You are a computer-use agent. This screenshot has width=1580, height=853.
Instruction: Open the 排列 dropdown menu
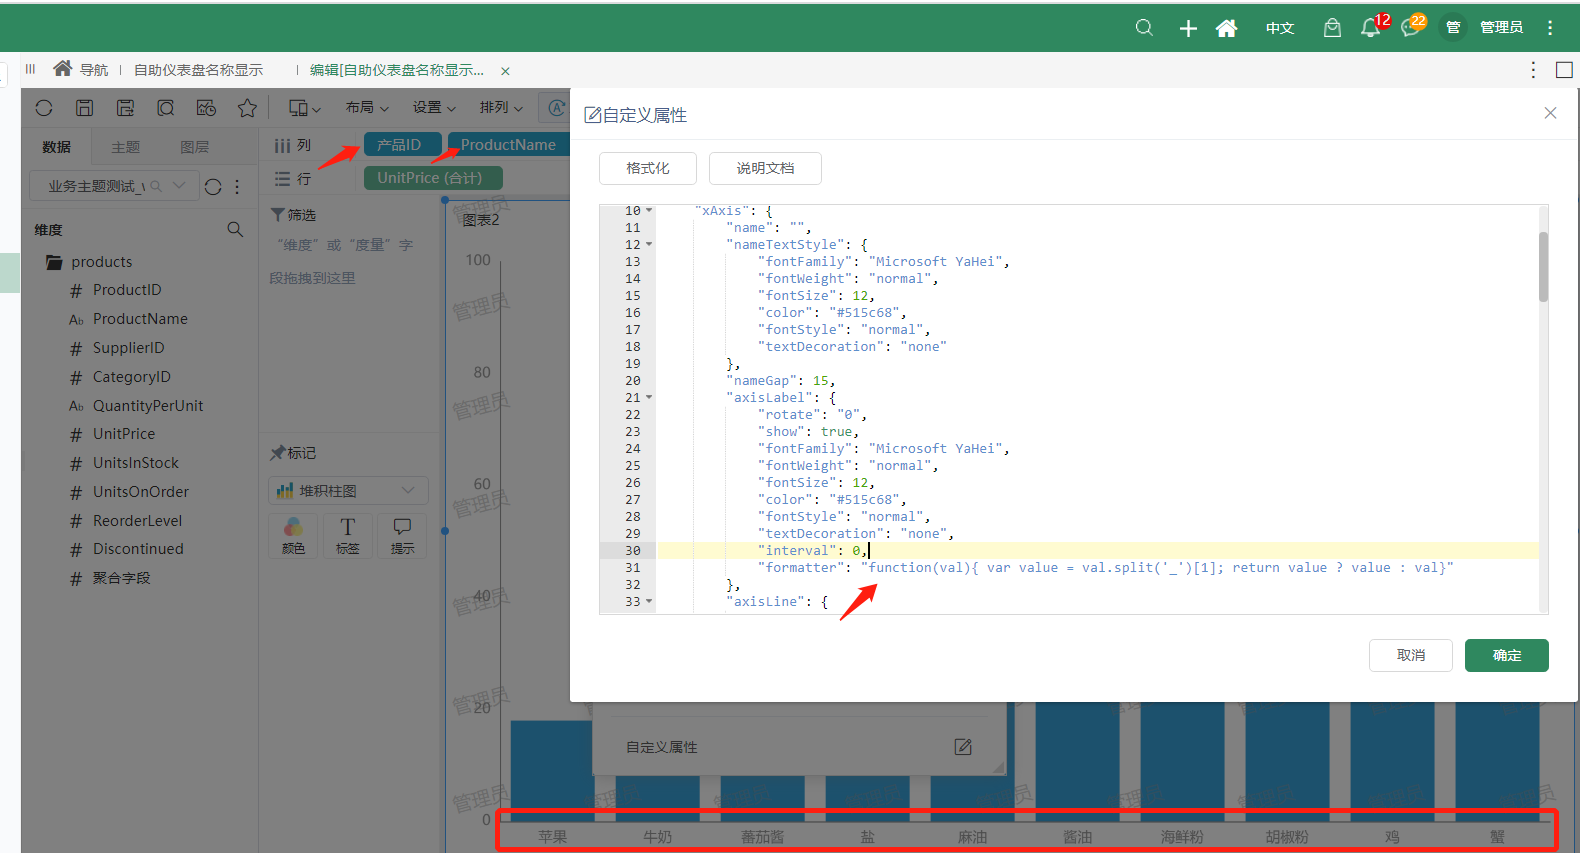501,108
